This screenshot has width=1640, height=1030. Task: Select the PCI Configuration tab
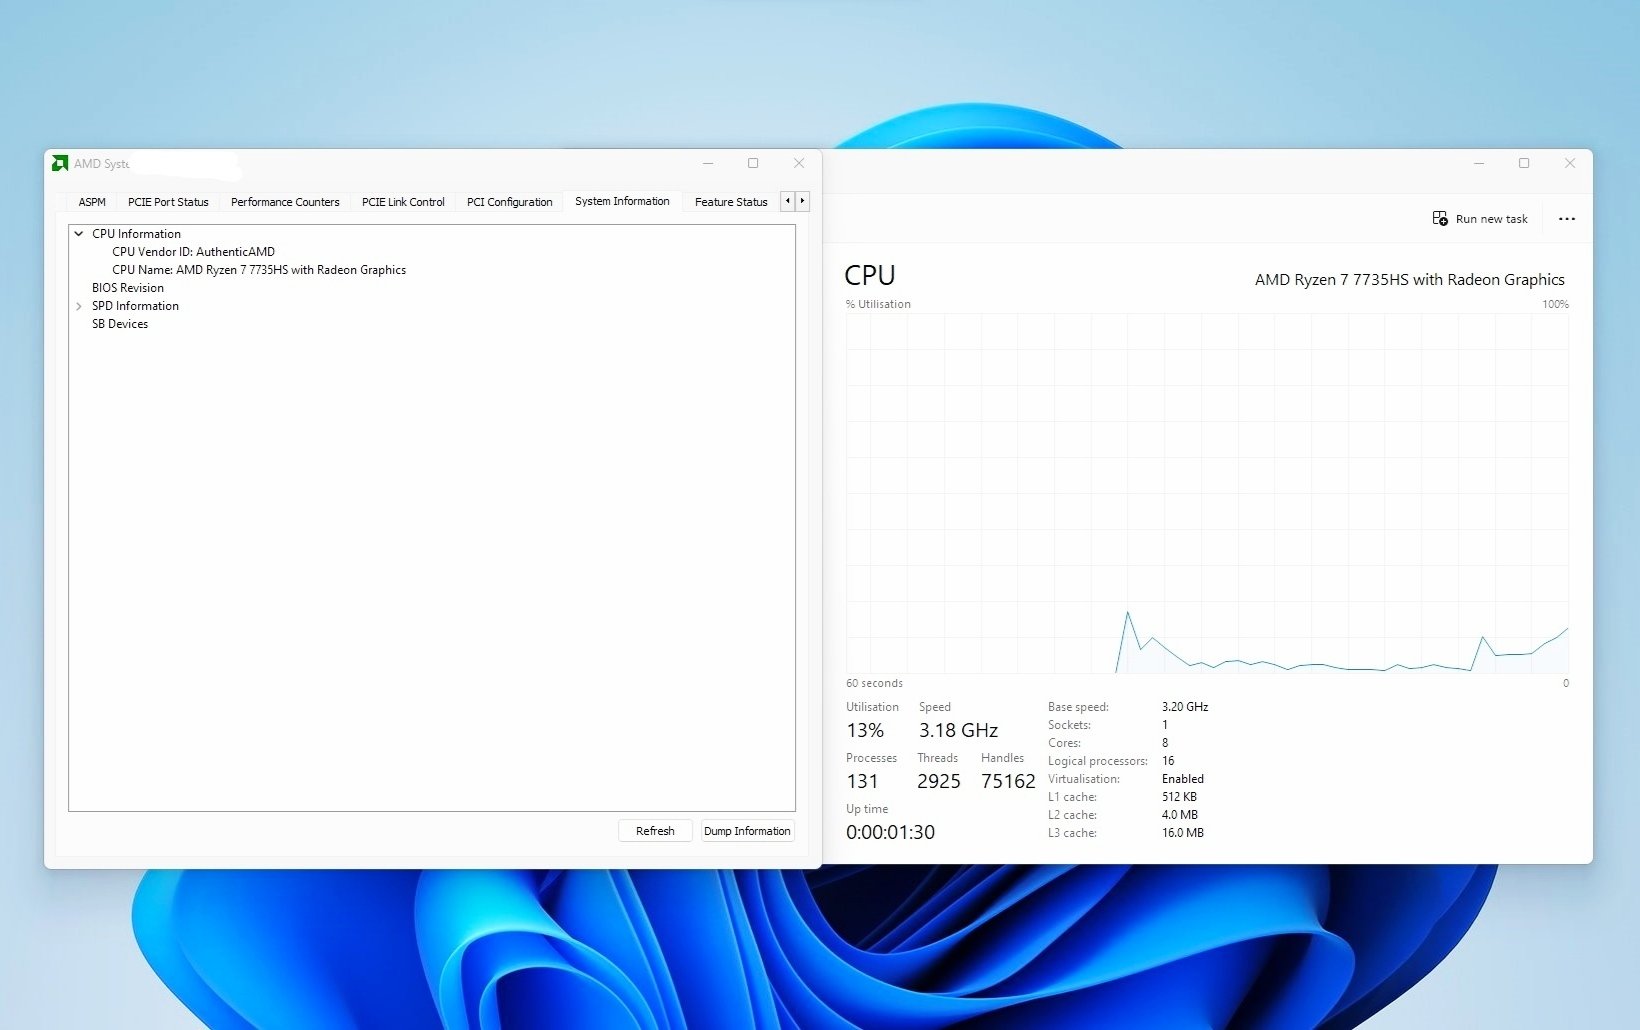(509, 202)
